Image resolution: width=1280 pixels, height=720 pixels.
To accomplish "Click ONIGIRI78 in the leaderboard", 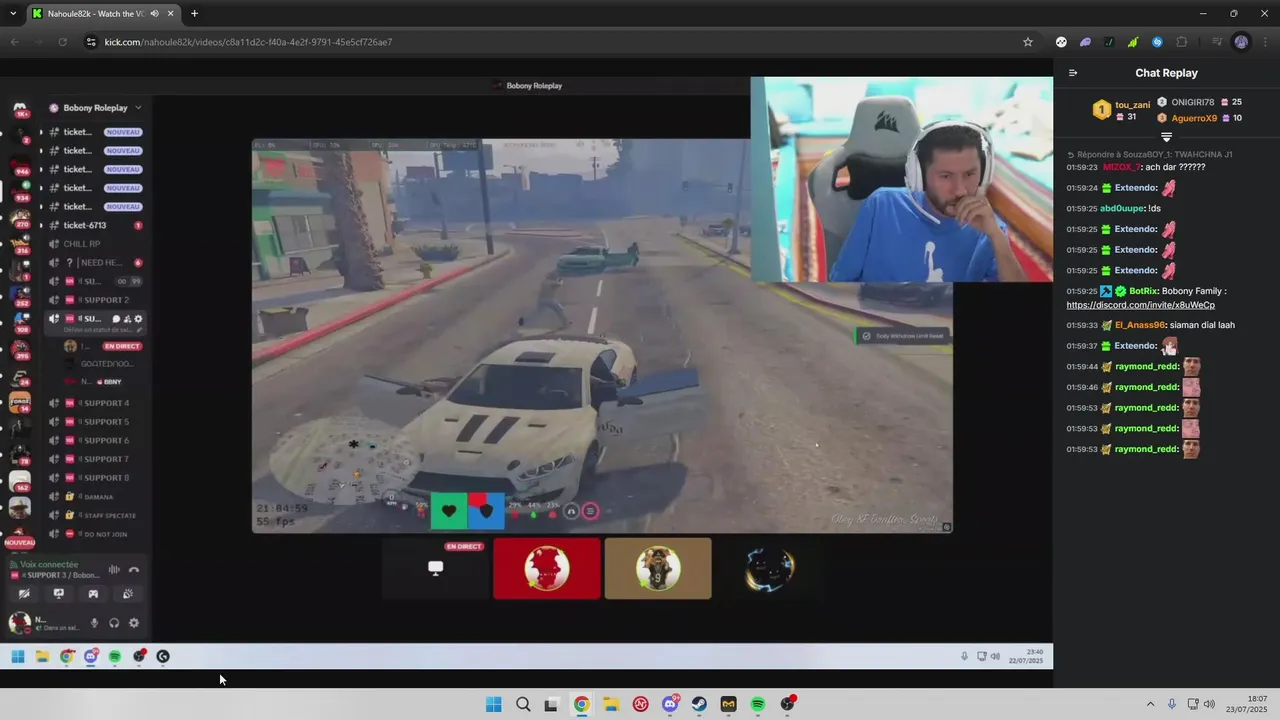I will click(1193, 102).
